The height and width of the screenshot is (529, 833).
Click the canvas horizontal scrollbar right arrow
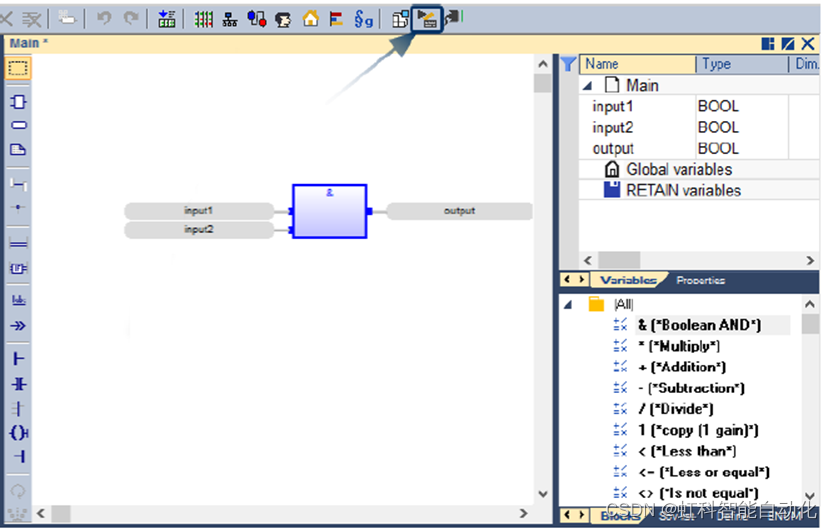point(524,513)
